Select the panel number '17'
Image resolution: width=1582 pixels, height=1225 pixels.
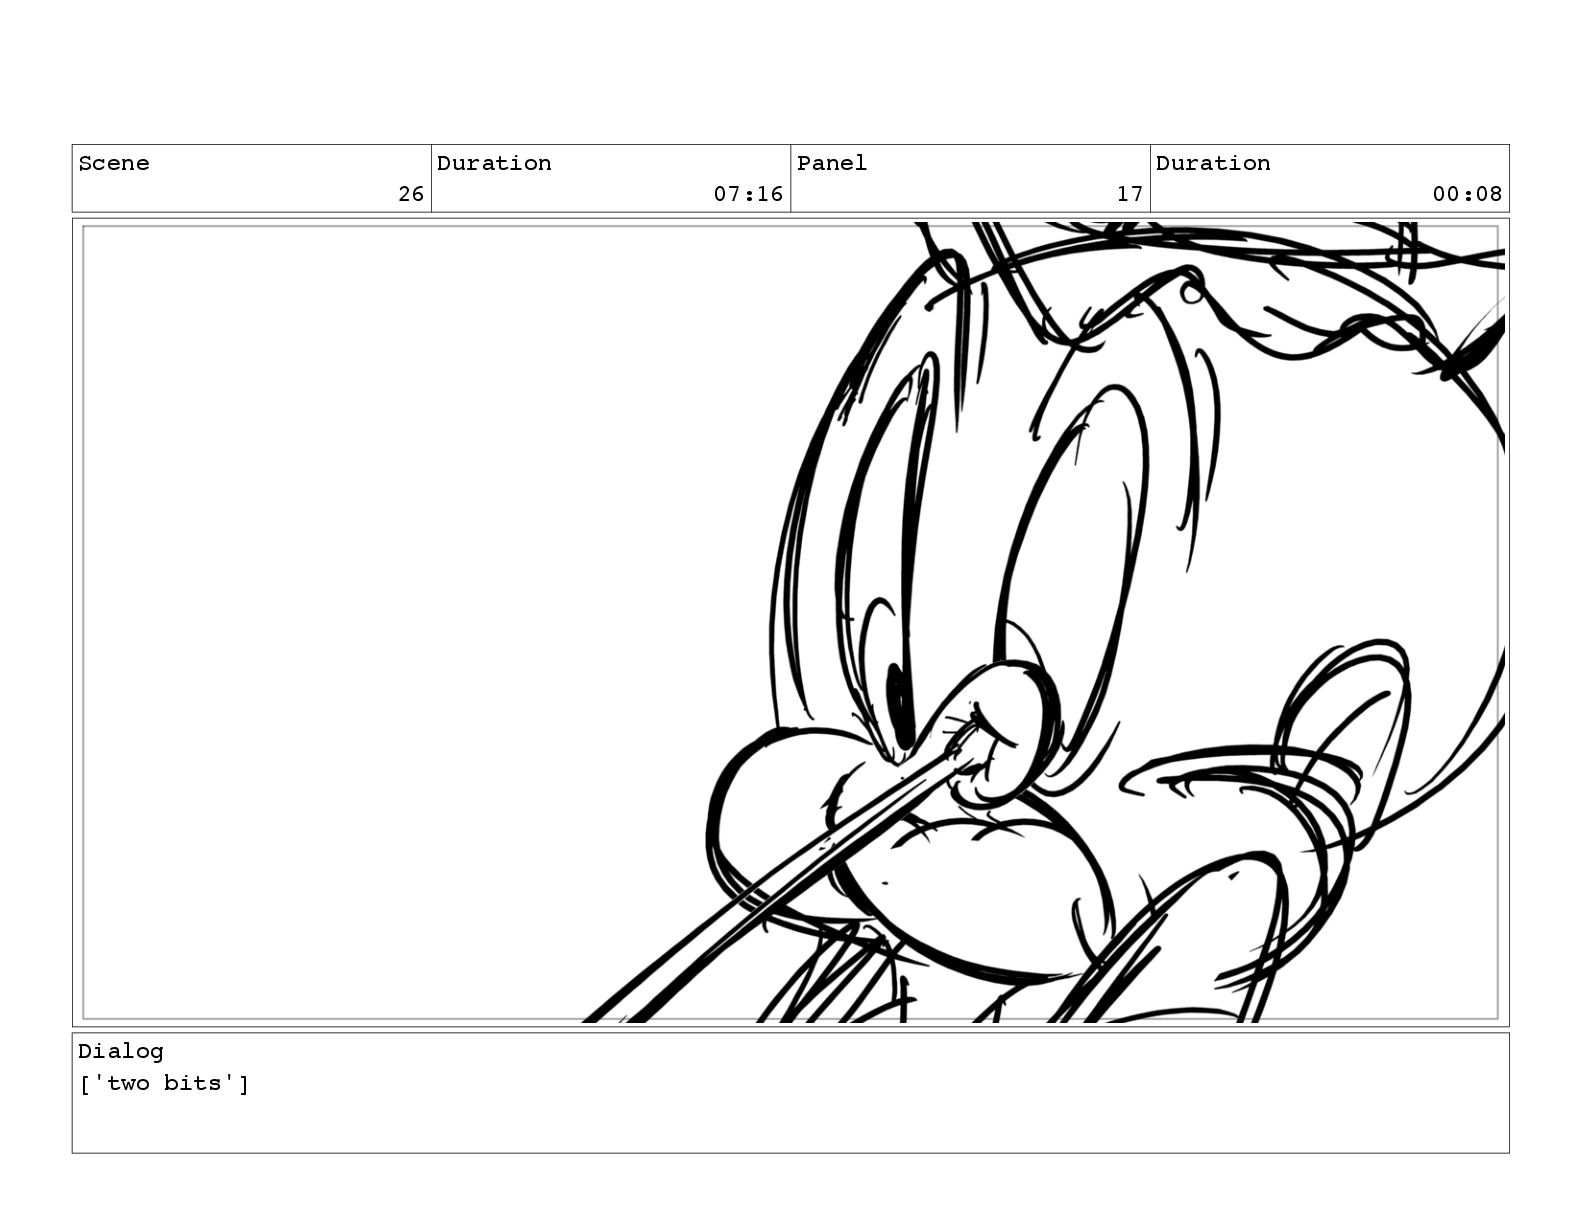click(x=1130, y=194)
